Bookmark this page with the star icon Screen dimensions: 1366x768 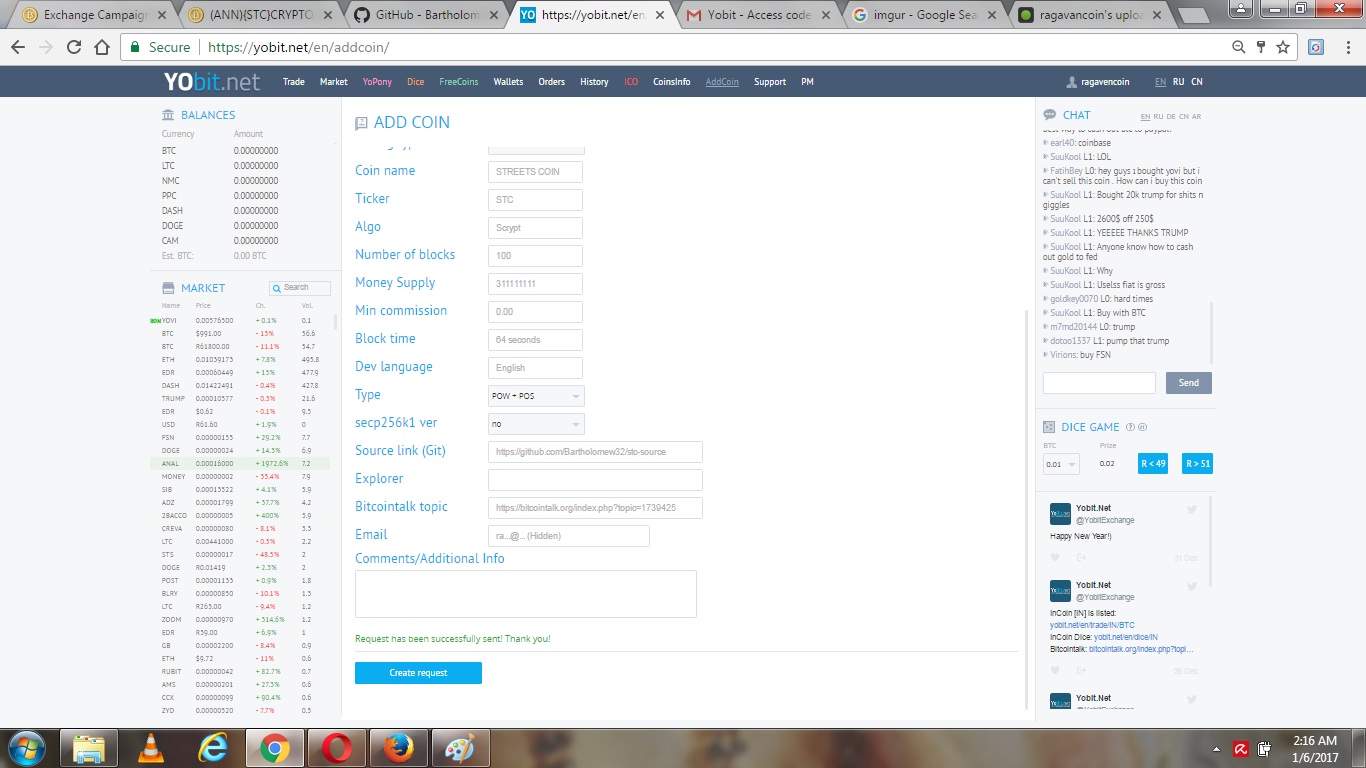[1283, 47]
